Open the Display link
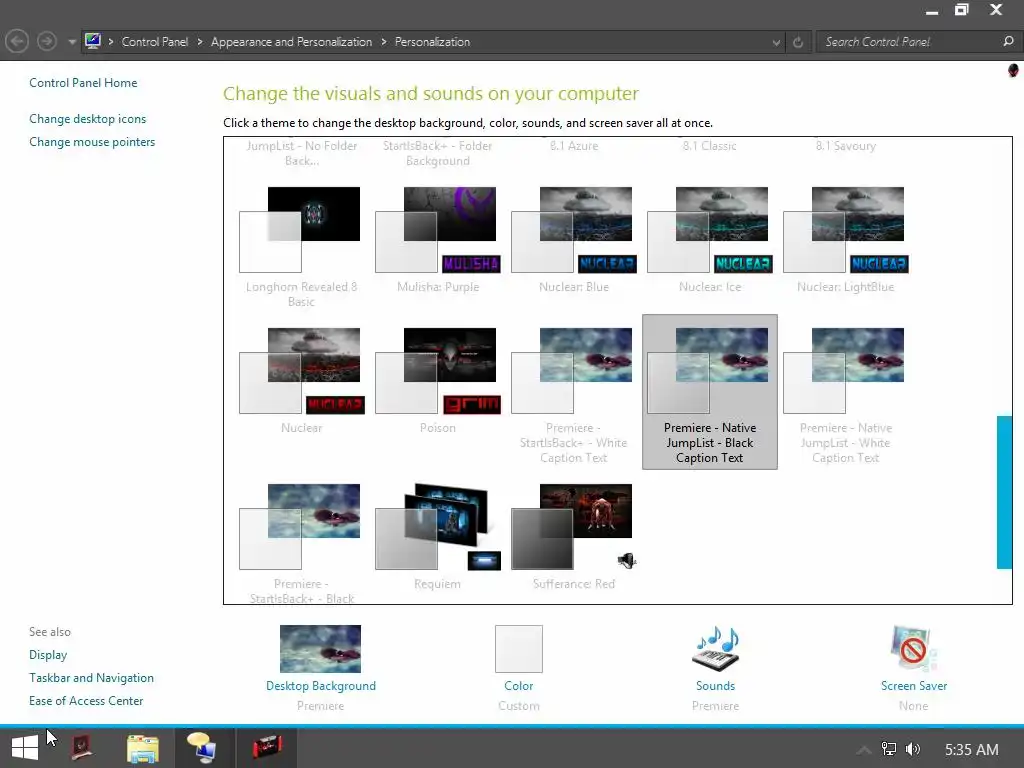The width and height of the screenshot is (1024, 768). point(48,654)
